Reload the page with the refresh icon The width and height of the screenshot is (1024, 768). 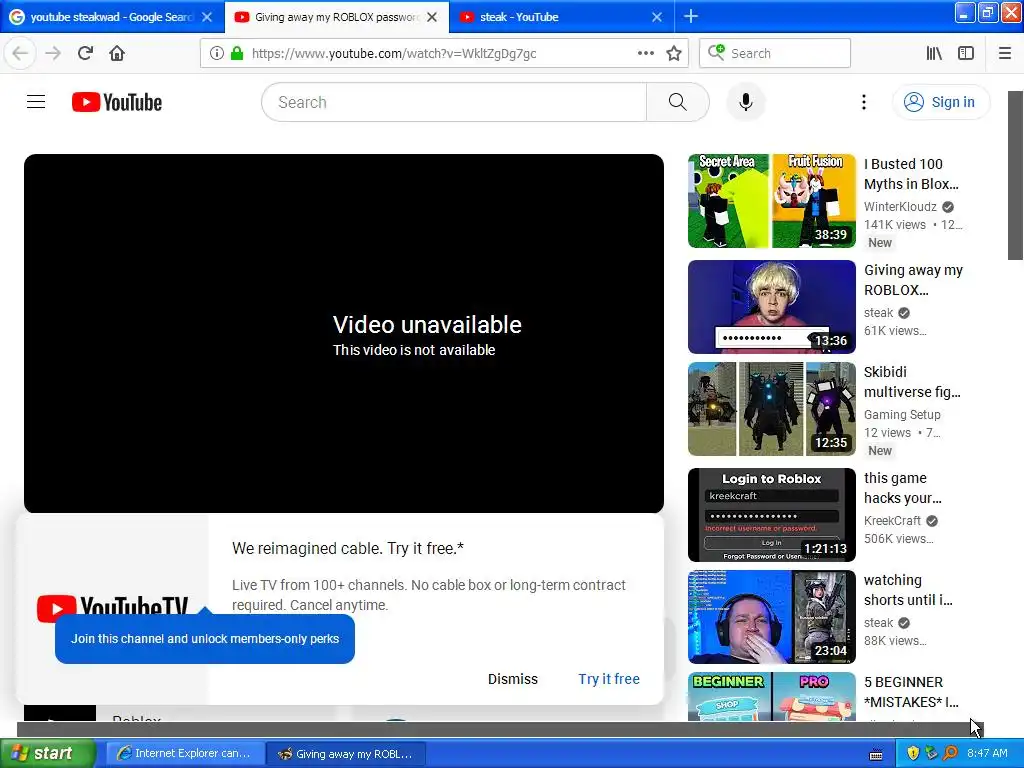pos(85,54)
